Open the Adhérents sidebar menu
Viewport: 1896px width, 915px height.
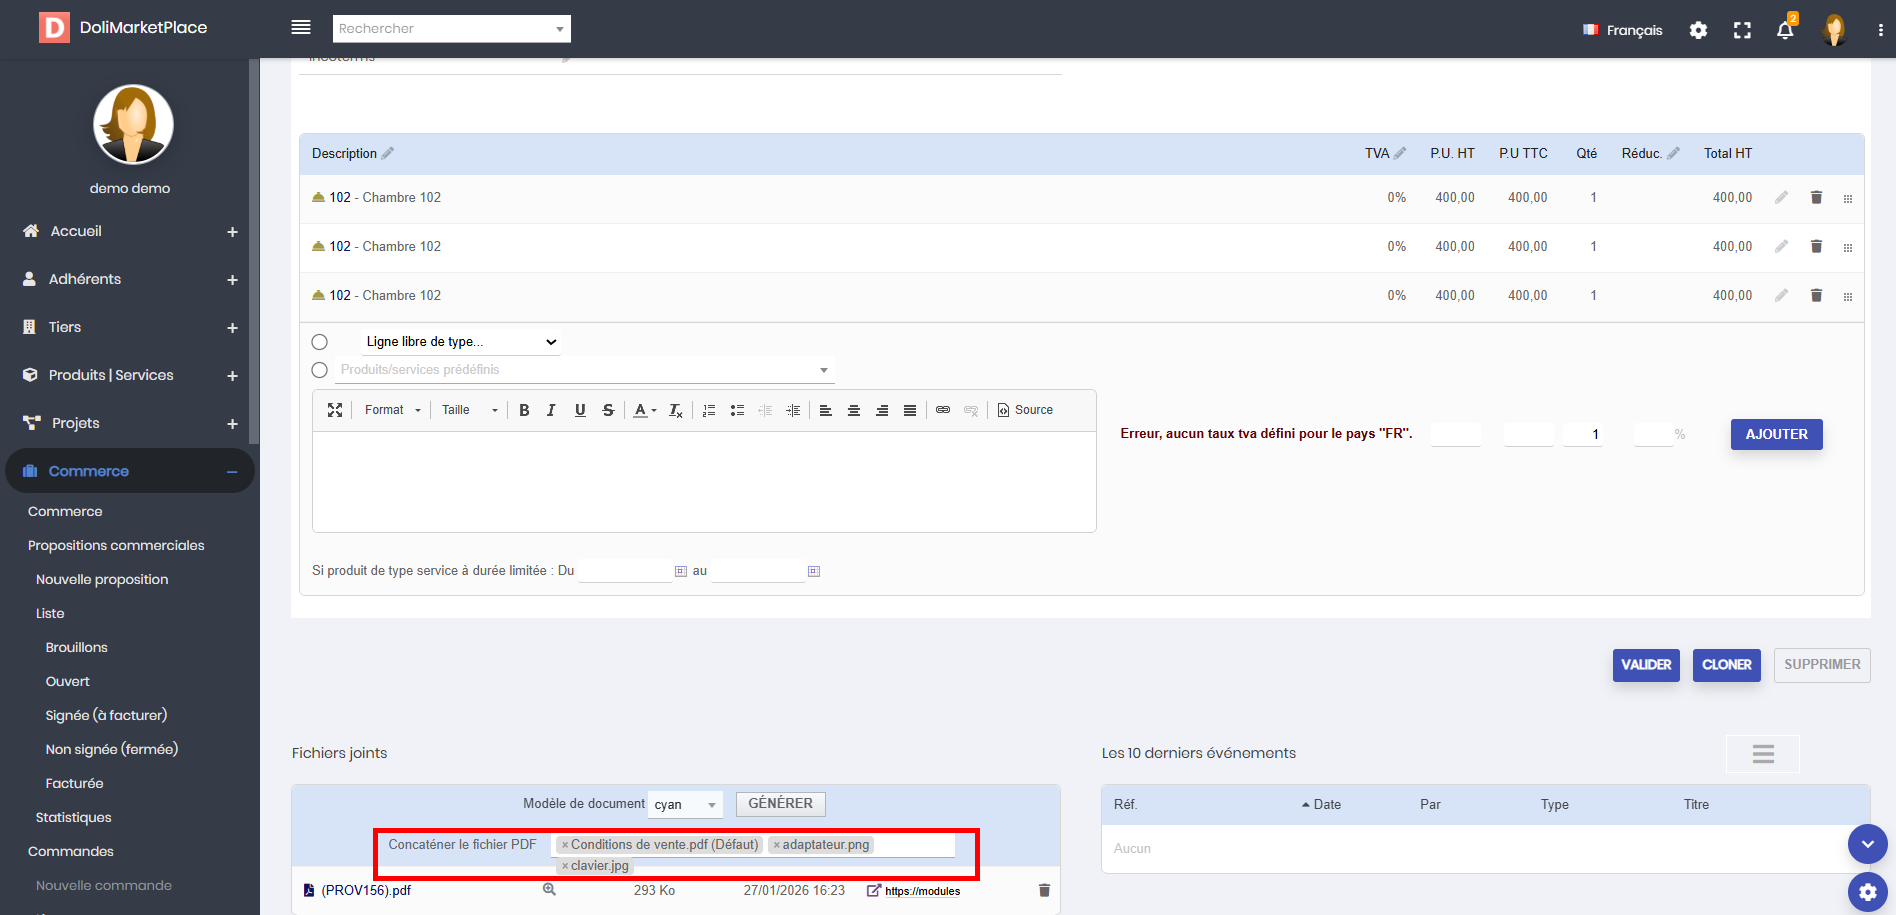click(x=85, y=279)
